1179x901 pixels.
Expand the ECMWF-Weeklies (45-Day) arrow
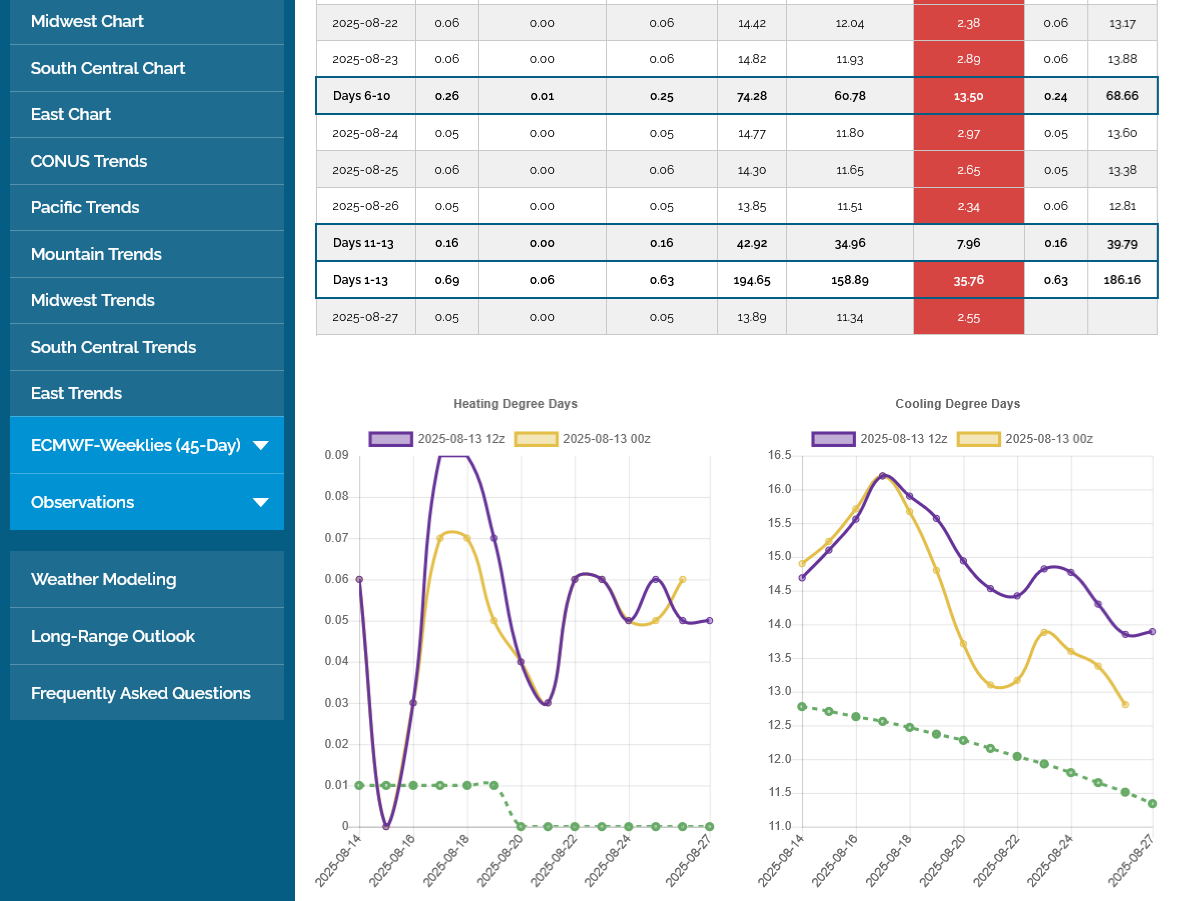[260, 446]
